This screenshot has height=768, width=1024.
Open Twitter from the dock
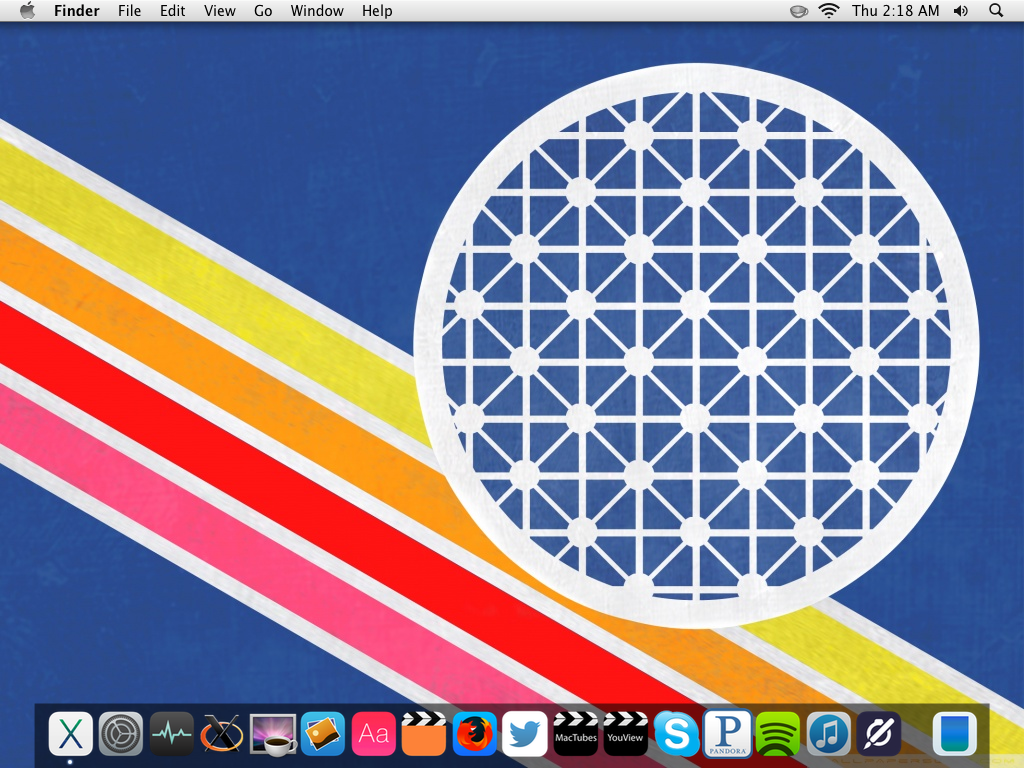(x=524, y=733)
